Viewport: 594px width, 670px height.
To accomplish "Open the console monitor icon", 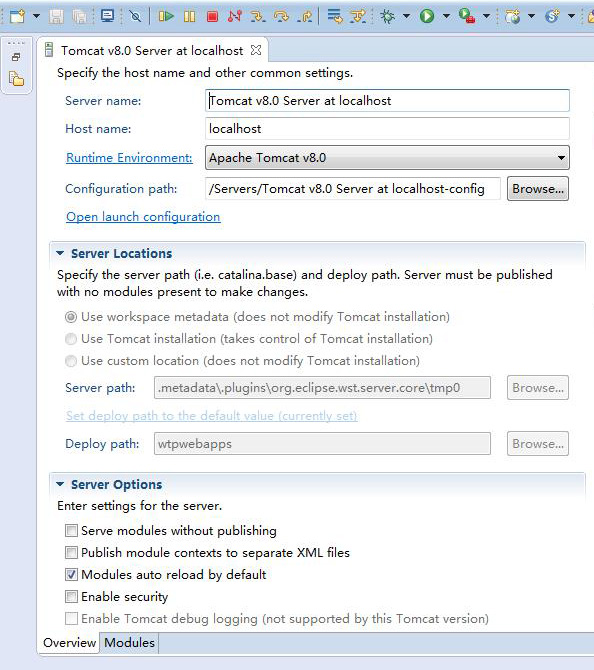I will [107, 16].
